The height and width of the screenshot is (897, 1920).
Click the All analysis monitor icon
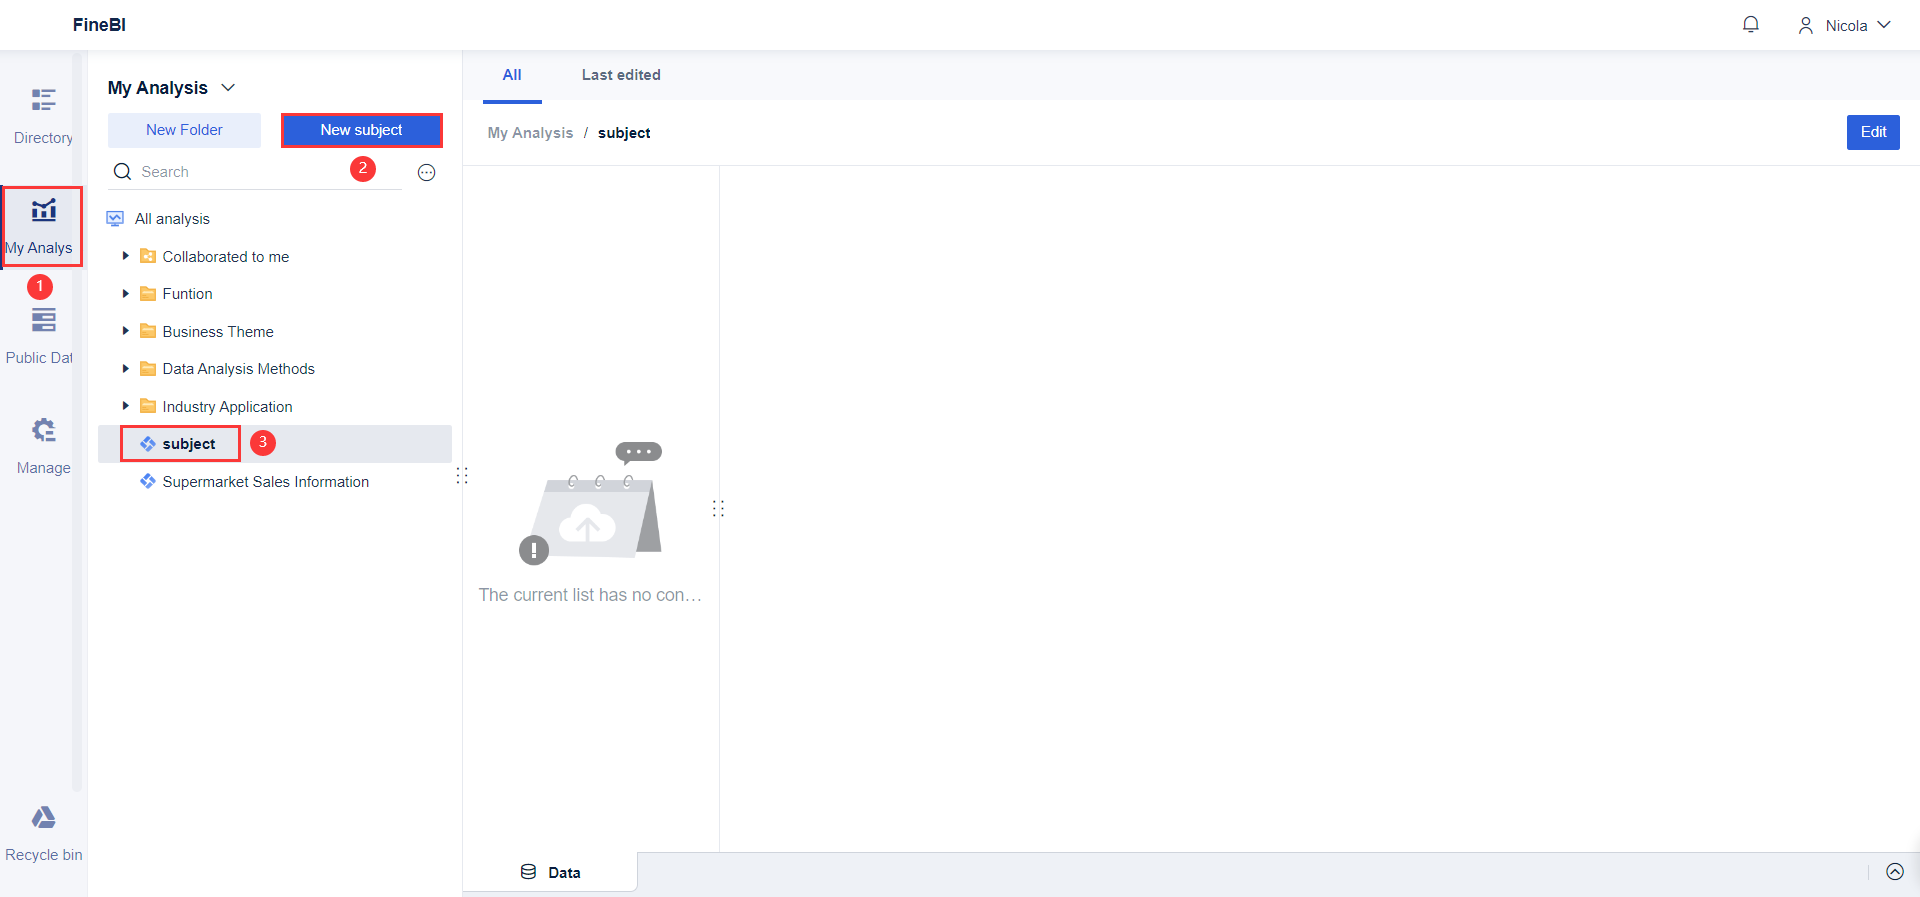(115, 219)
